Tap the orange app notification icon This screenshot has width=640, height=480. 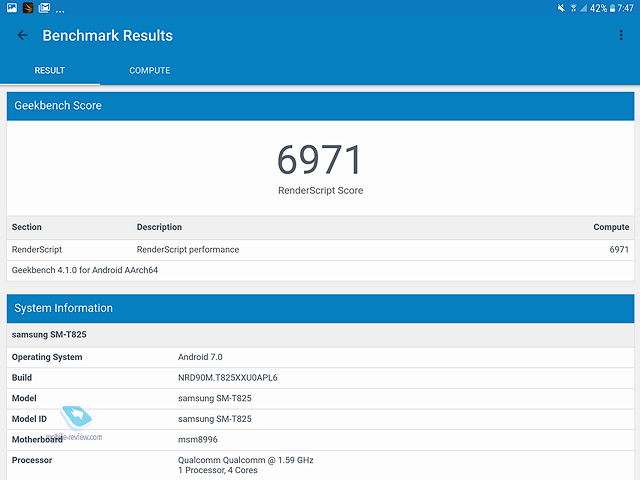(x=28, y=7)
